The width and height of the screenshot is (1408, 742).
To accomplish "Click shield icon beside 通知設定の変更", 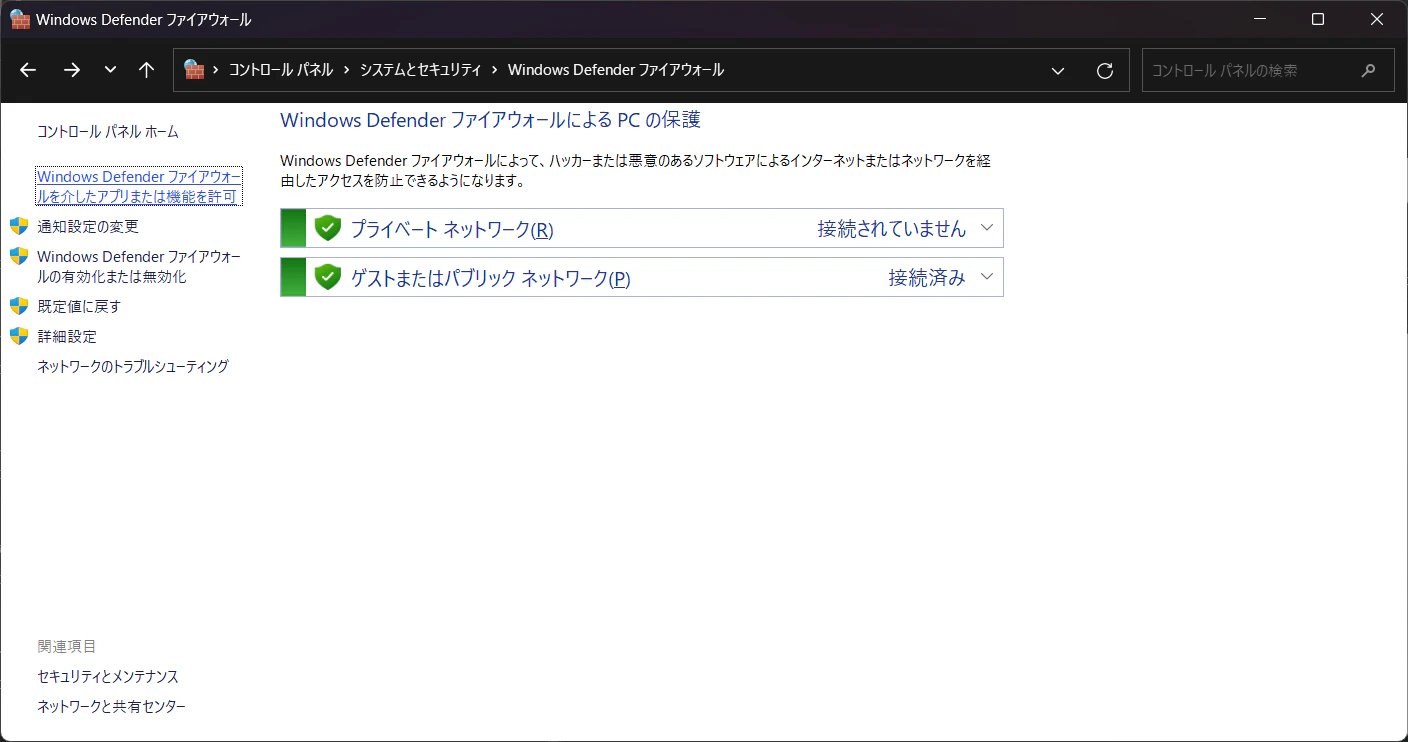I will pos(18,226).
